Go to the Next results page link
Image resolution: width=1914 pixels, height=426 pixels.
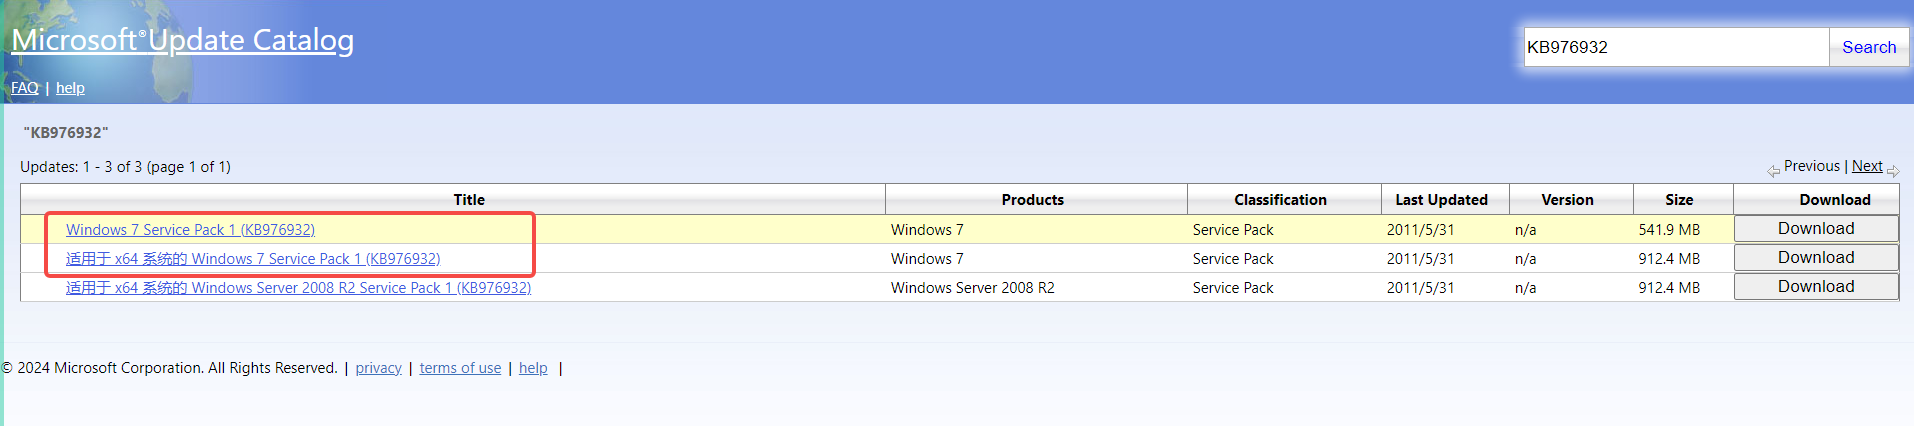pyautogui.click(x=1867, y=166)
